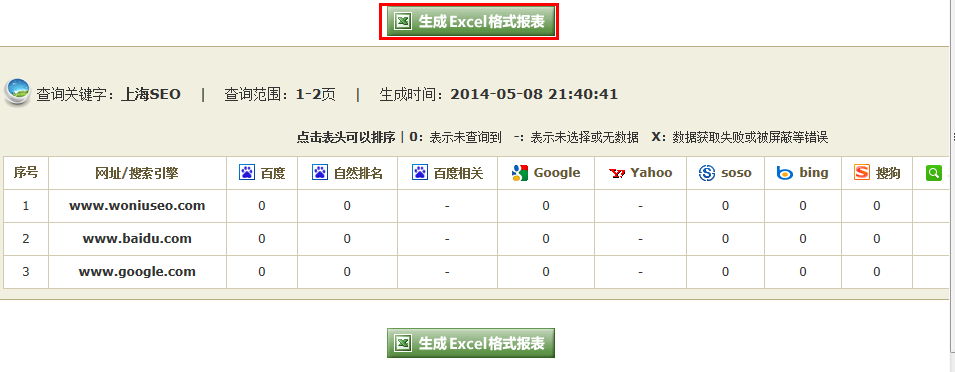This screenshot has height=372, width=955.
Task: Click the bing logo icon in the header
Action: coord(785,173)
